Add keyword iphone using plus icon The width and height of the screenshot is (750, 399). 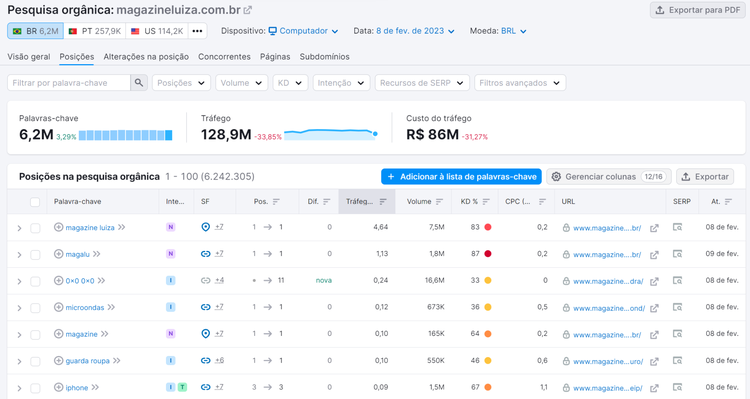pyautogui.click(x=58, y=387)
